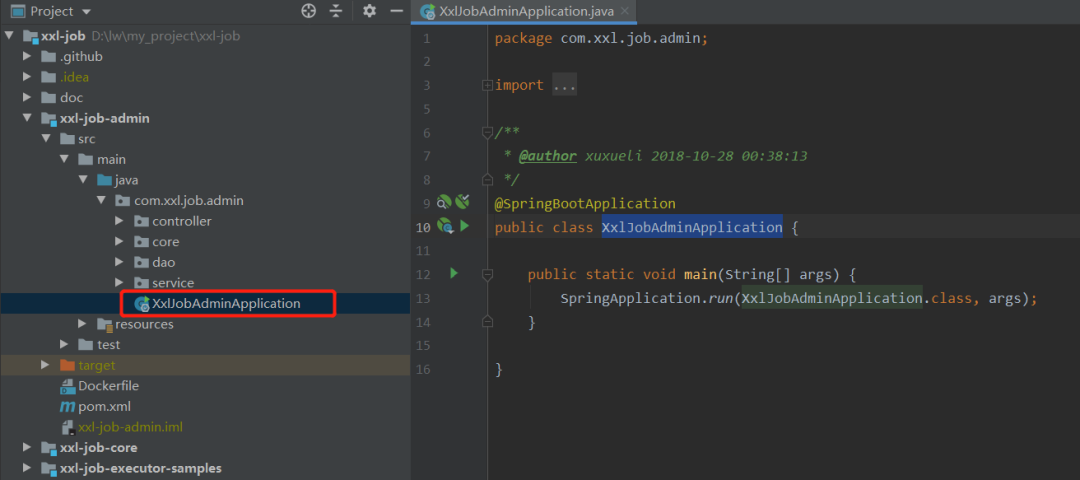Expand the dao package
The image size is (1080, 480).
119,262
